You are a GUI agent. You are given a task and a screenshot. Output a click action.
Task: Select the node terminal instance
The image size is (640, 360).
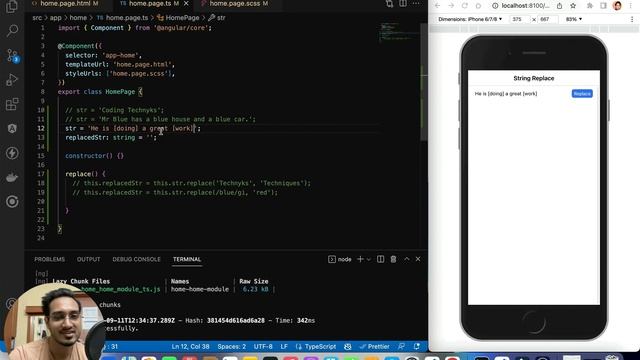click(340, 259)
